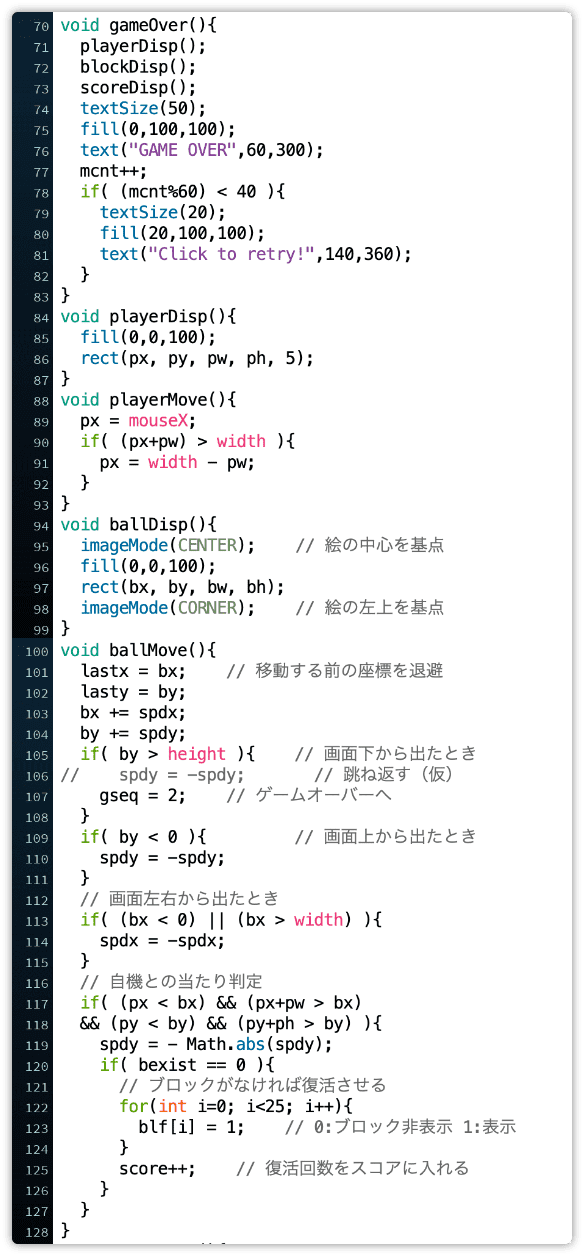584x1256 pixels.
Task: Click "spdy = – Math.abs(spdy);" line
Action: coord(217,1044)
